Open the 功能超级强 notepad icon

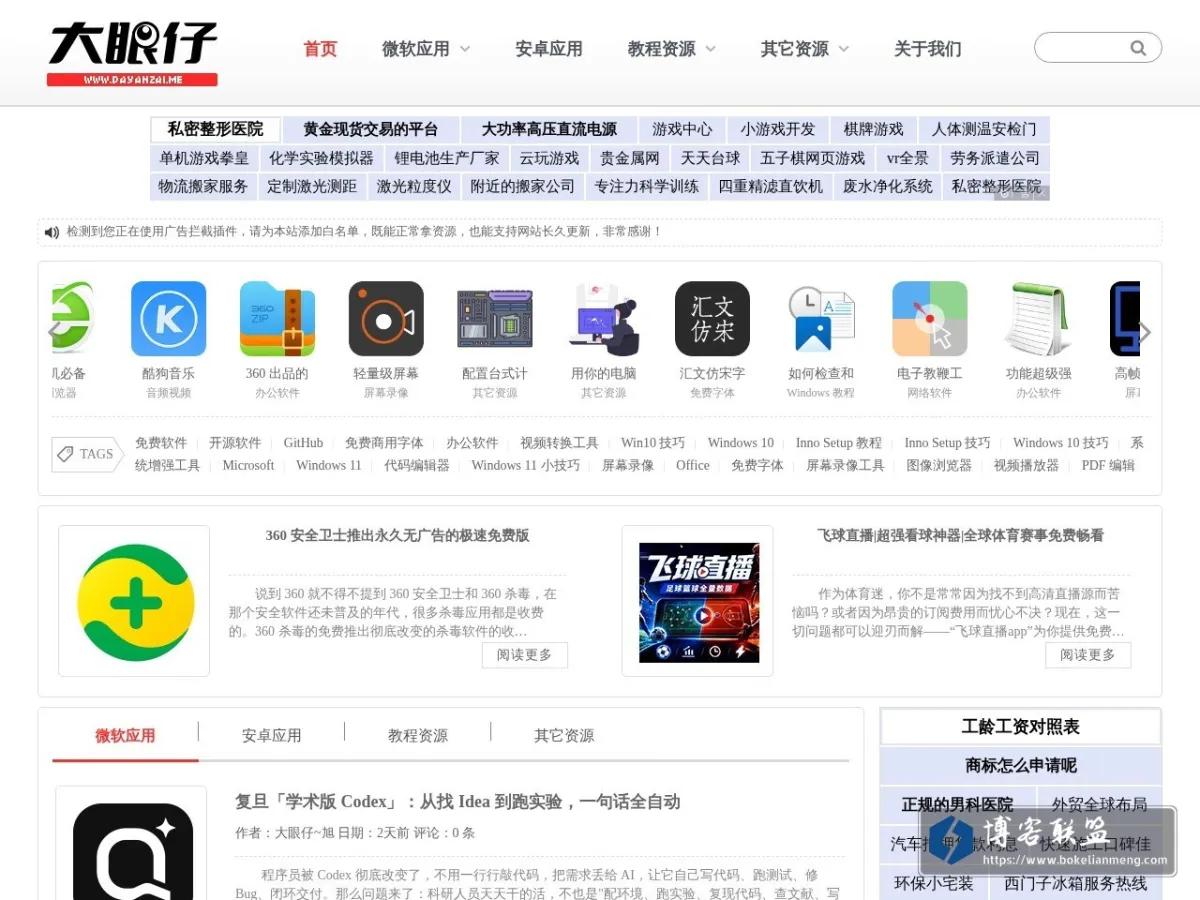1039,319
